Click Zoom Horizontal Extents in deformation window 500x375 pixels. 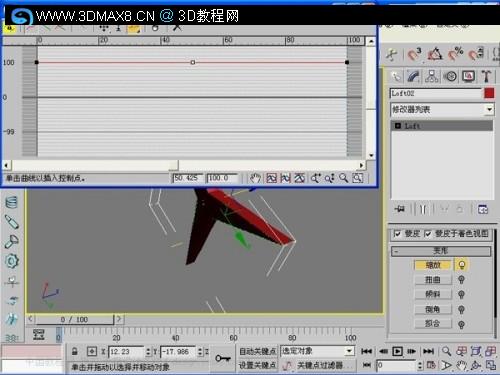coord(285,178)
